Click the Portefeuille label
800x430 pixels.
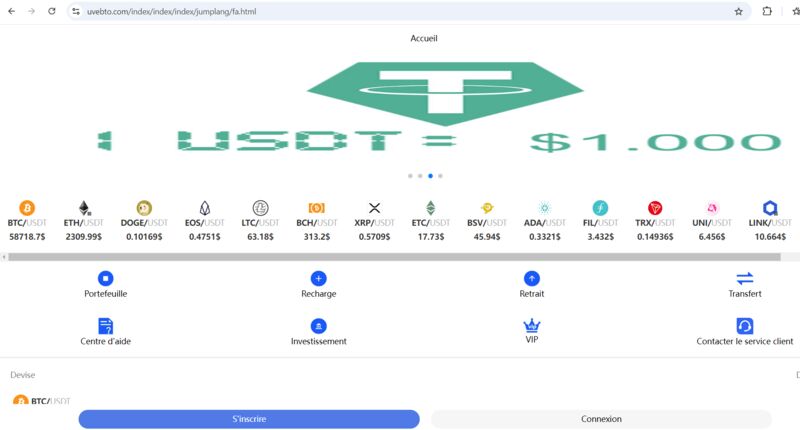point(106,294)
